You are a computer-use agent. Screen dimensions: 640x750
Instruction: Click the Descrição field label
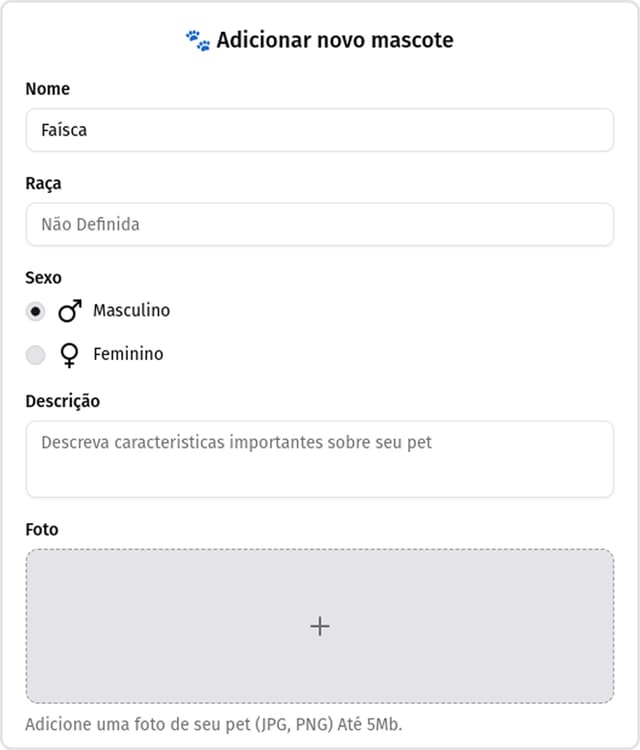pos(63,401)
